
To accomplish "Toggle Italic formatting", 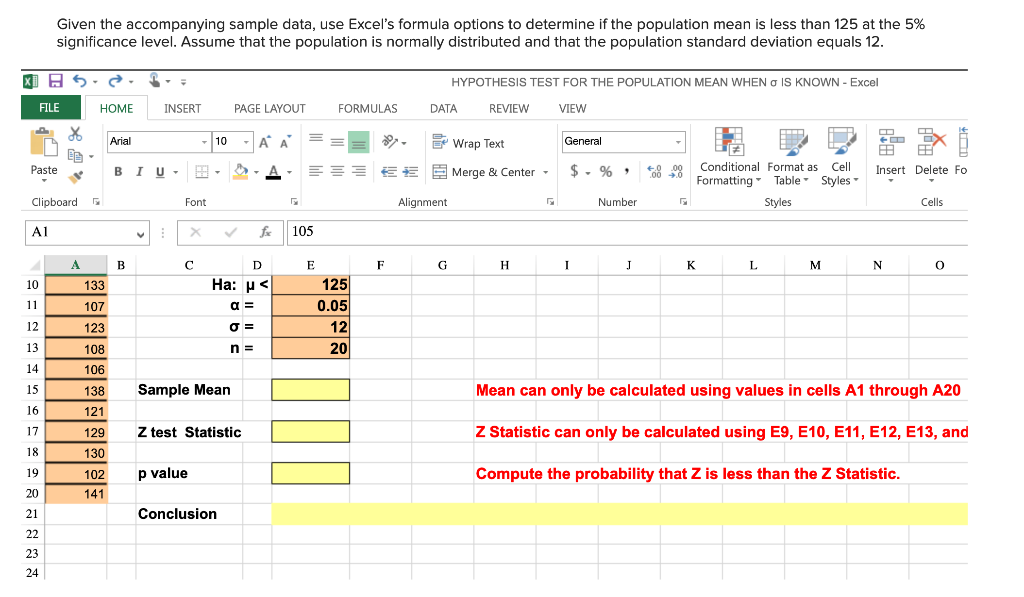I will 139,172.
